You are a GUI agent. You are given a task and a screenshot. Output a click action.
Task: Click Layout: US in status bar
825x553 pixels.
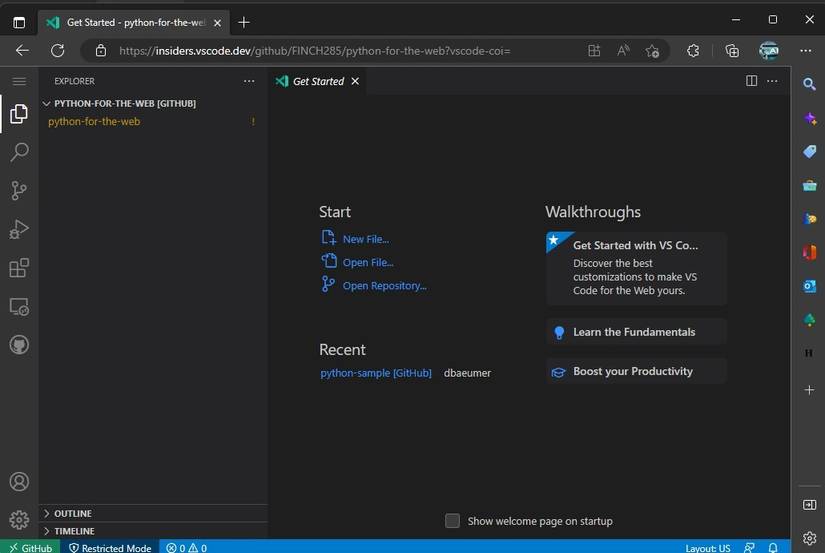708,548
